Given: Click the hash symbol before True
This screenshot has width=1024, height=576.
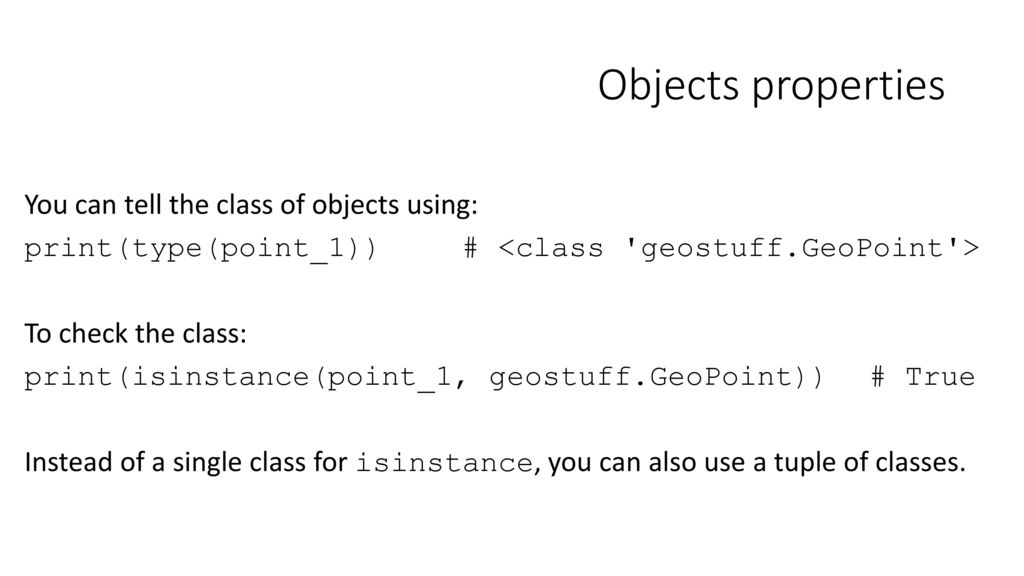Looking at the screenshot, I should click(x=878, y=377).
